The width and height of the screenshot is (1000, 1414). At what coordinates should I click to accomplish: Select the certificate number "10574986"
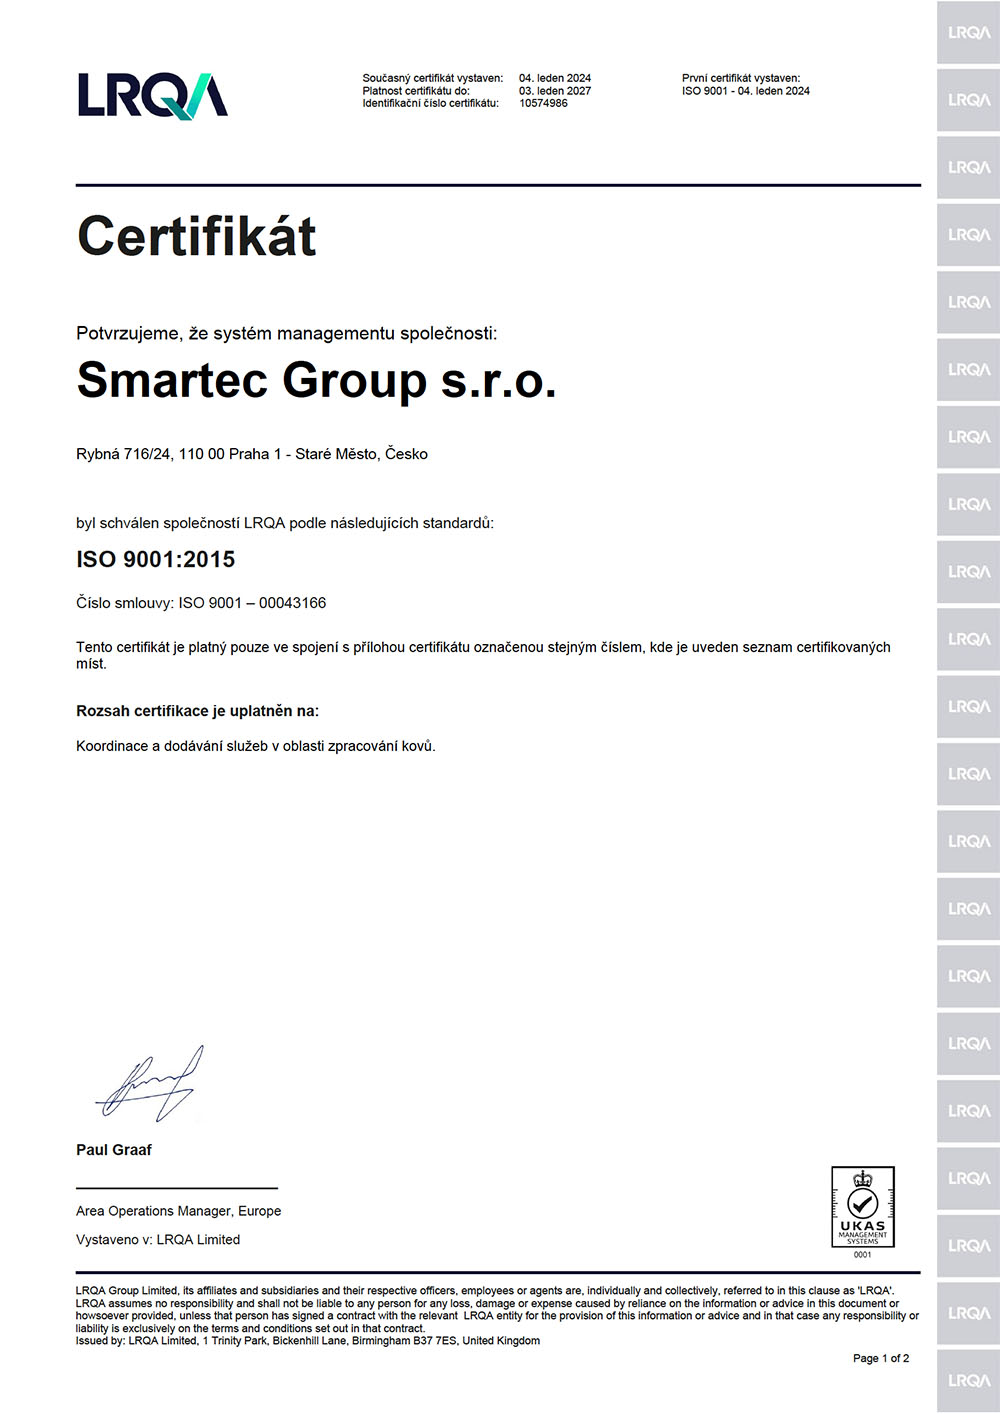tap(543, 103)
